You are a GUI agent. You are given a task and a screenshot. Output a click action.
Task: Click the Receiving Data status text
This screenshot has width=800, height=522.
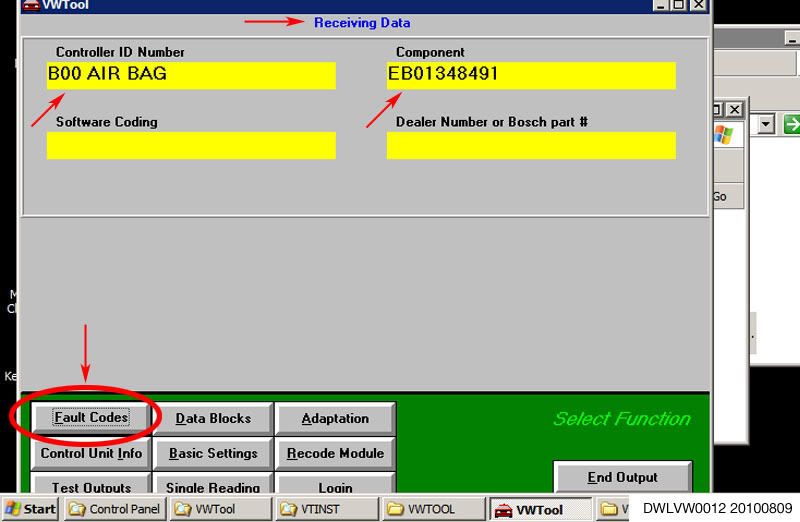coord(362,22)
